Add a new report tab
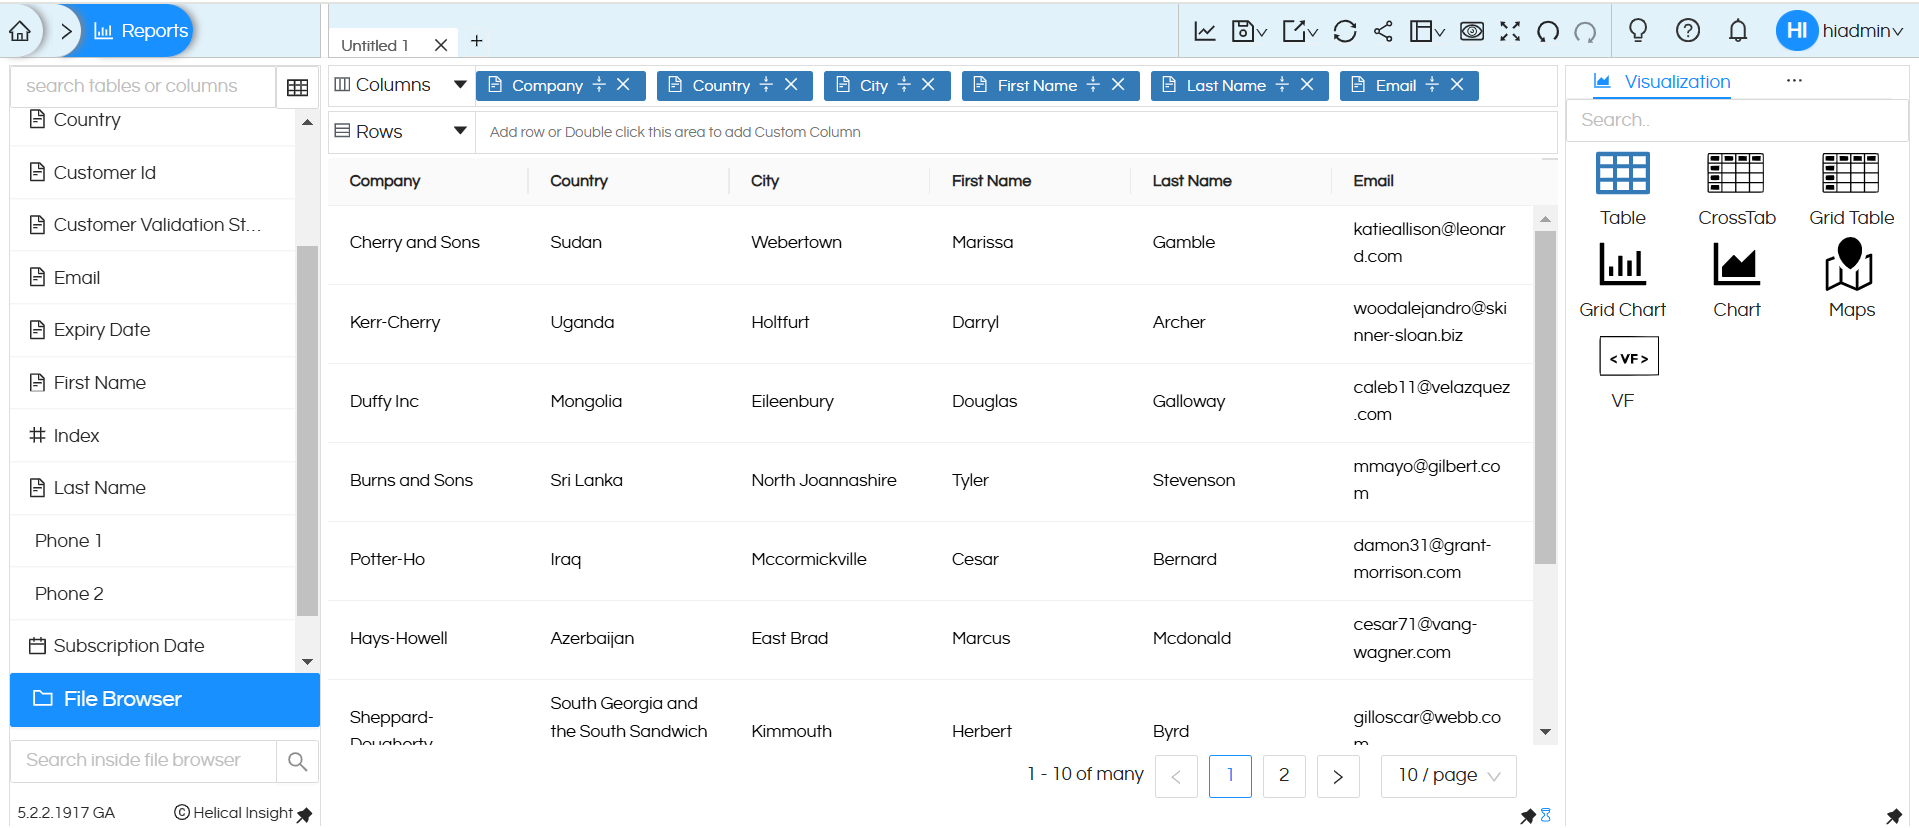The image size is (1919, 828). pos(477,41)
